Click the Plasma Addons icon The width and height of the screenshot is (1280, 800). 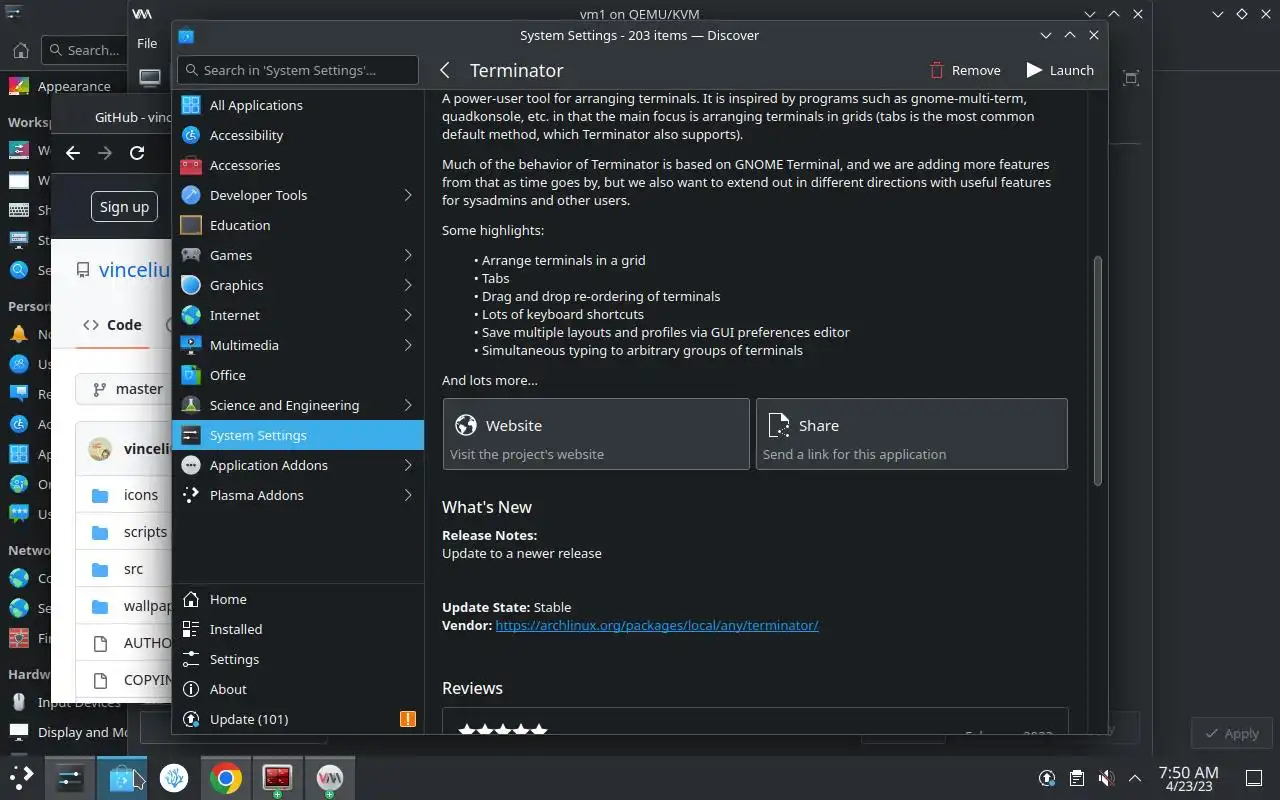[191, 495]
